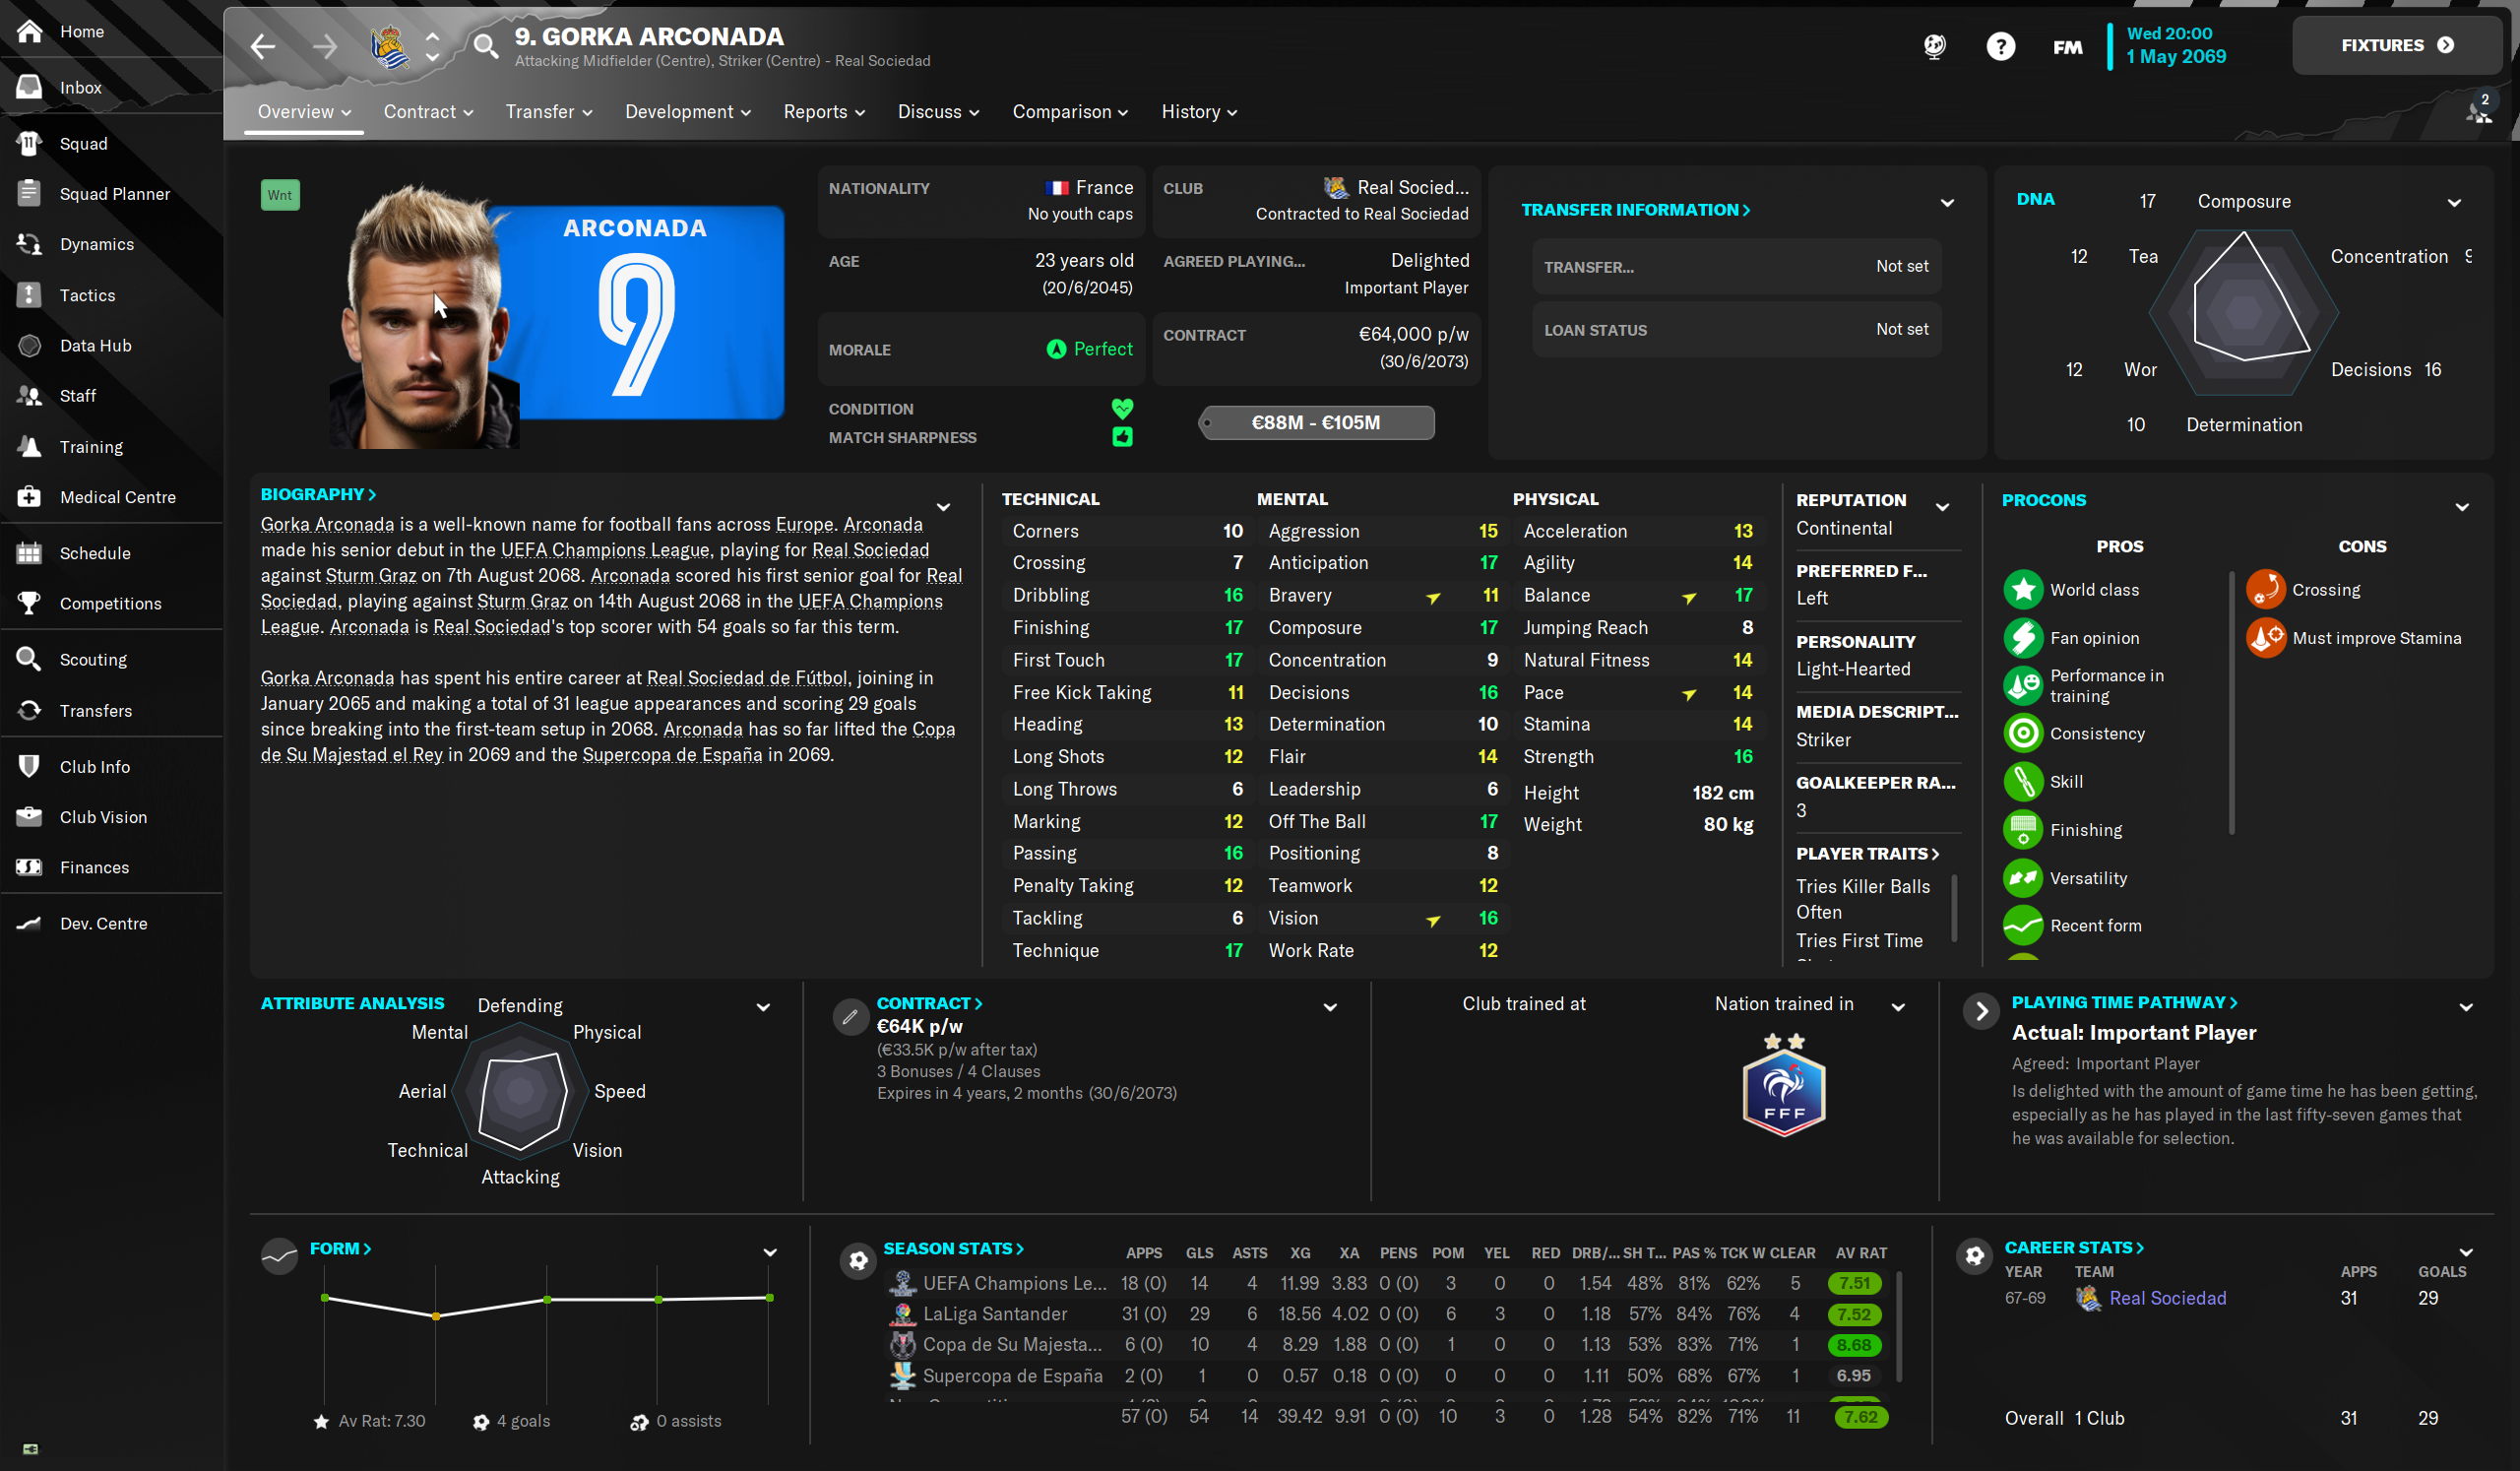The height and width of the screenshot is (1471, 2520).
Task: Click the €88M - €105M value bar
Action: click(1316, 422)
